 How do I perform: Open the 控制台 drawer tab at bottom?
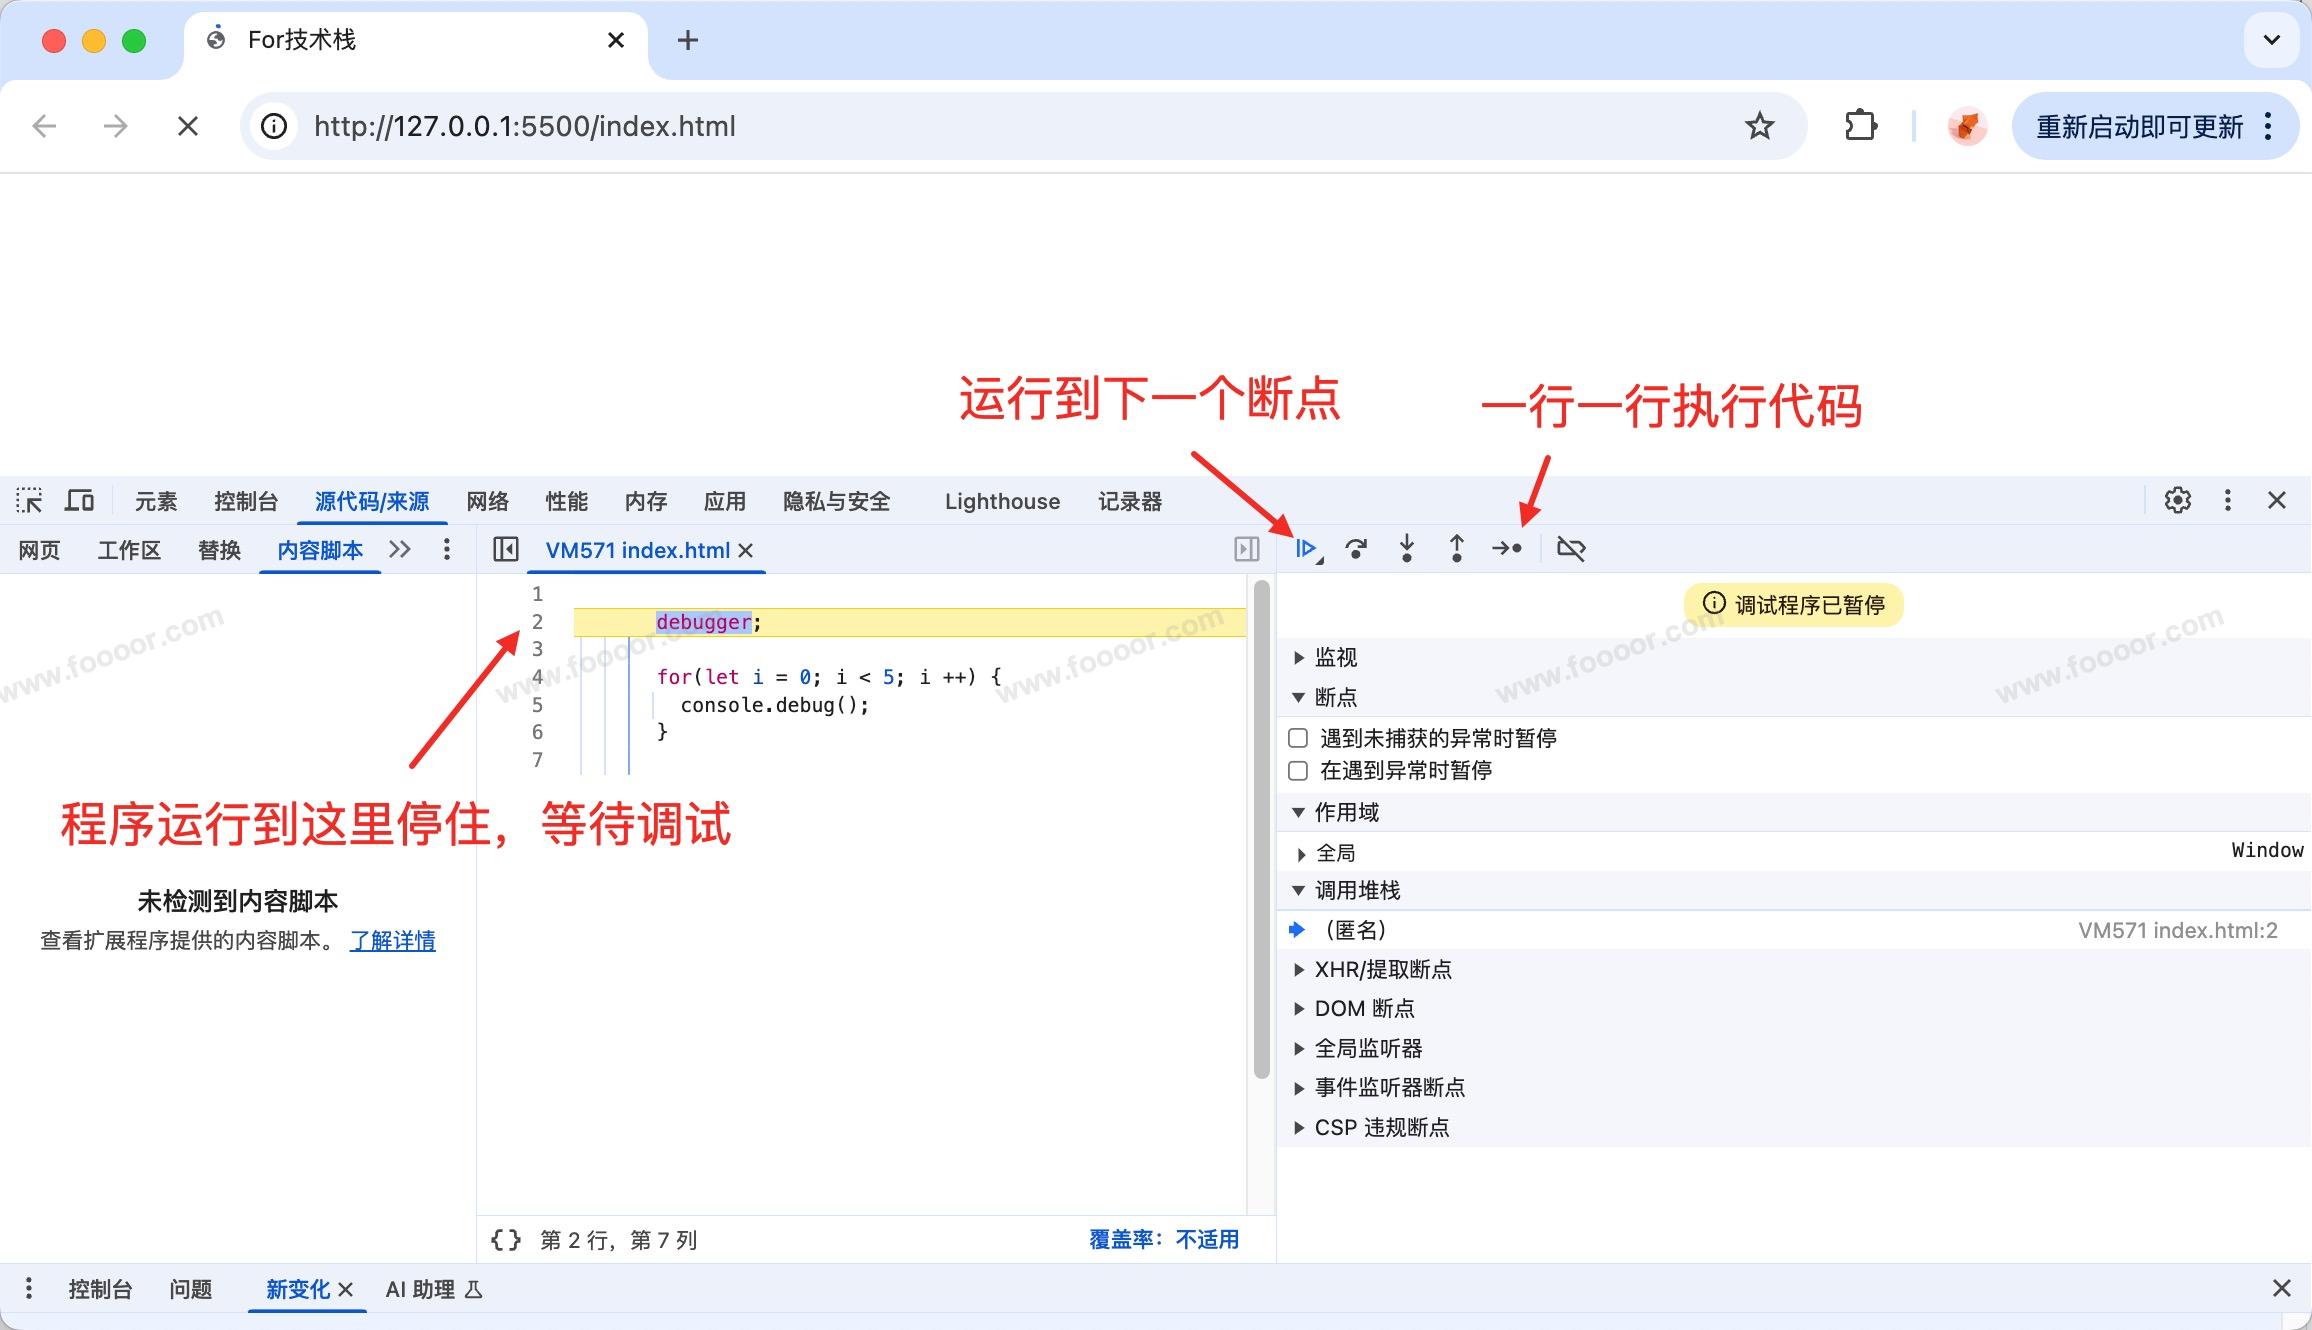click(100, 1289)
